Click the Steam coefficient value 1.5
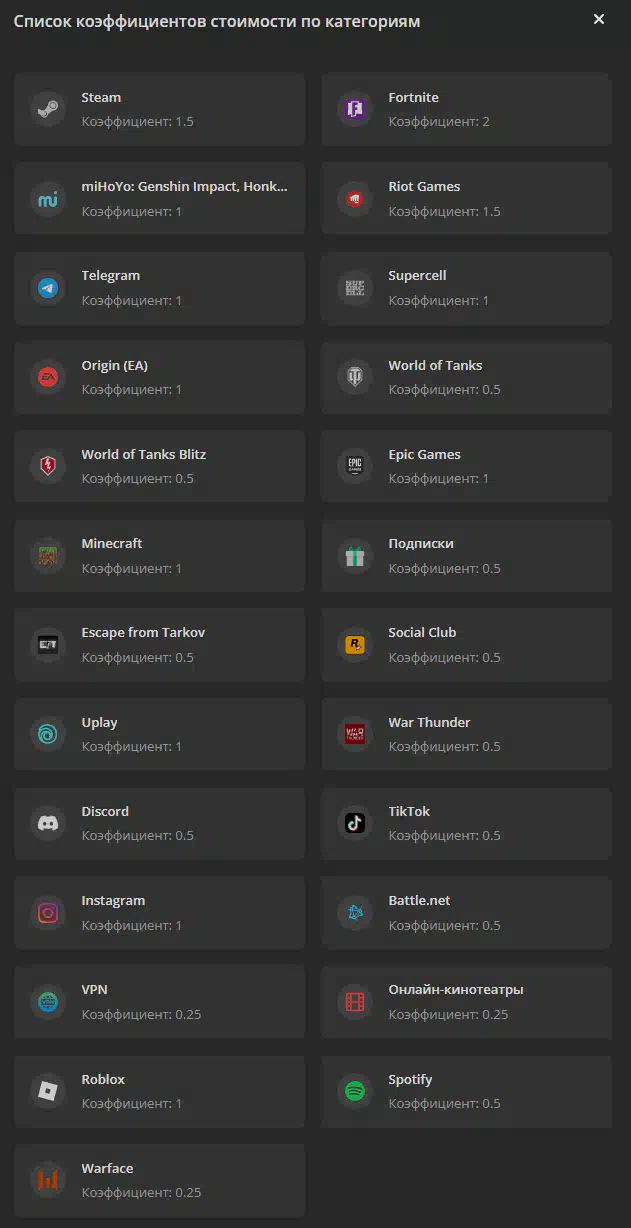Viewport: 631px width, 1228px height. click(184, 122)
